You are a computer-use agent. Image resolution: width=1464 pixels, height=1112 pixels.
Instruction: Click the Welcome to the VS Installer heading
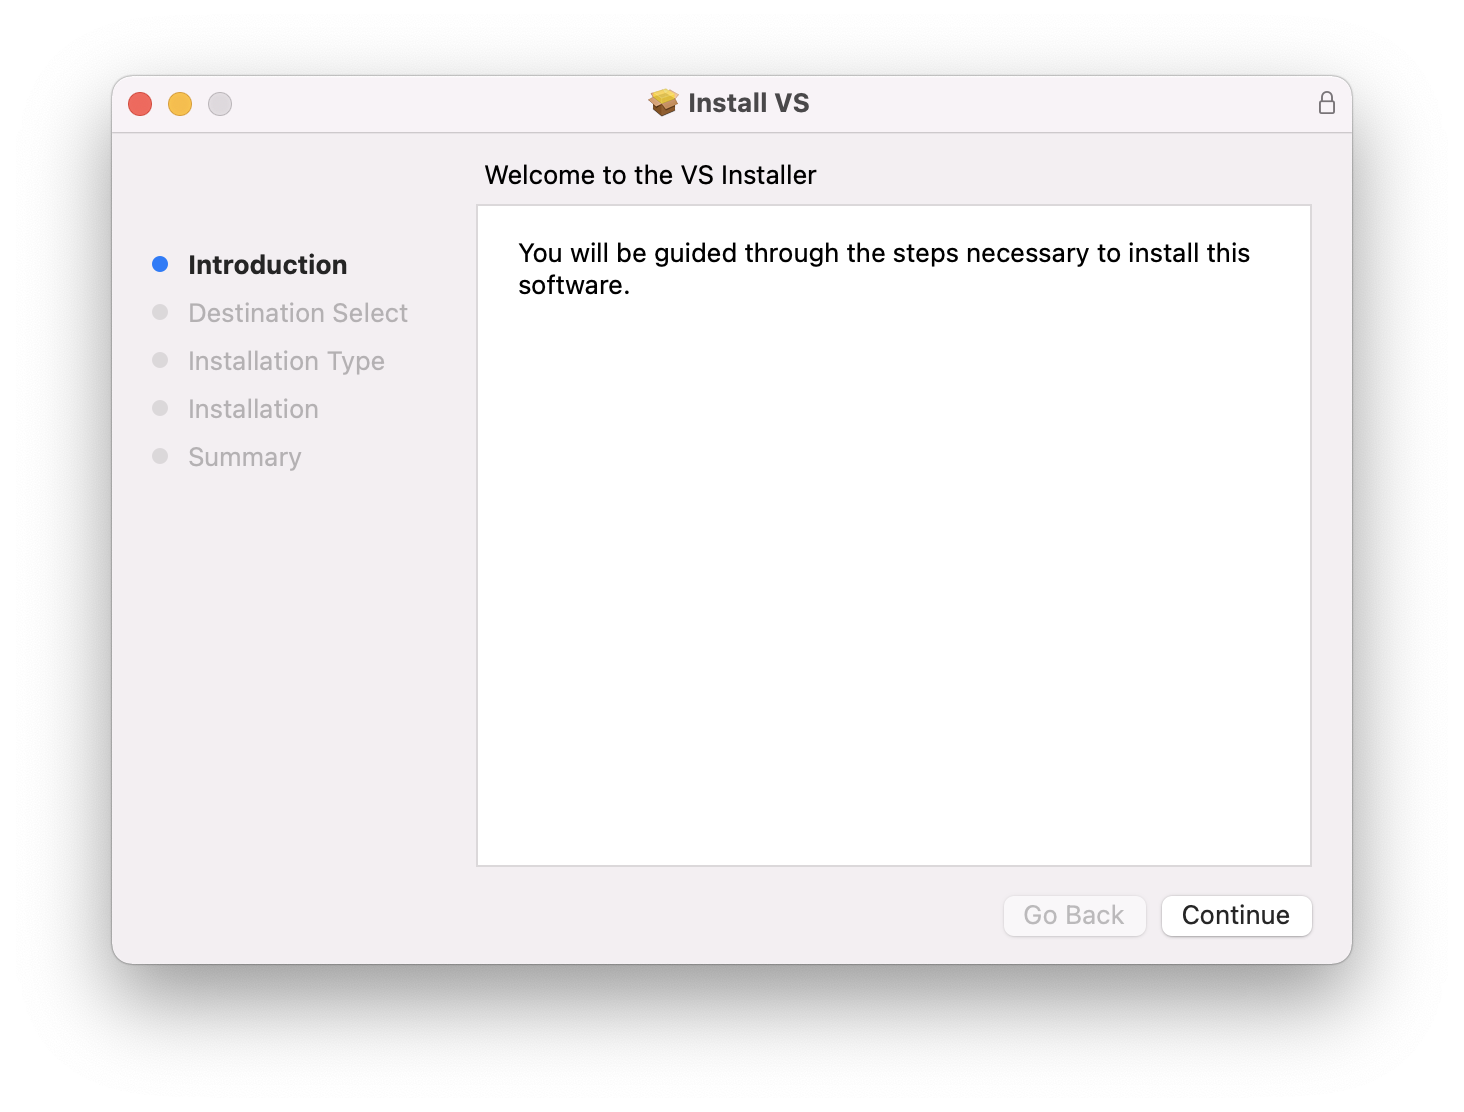pos(650,175)
